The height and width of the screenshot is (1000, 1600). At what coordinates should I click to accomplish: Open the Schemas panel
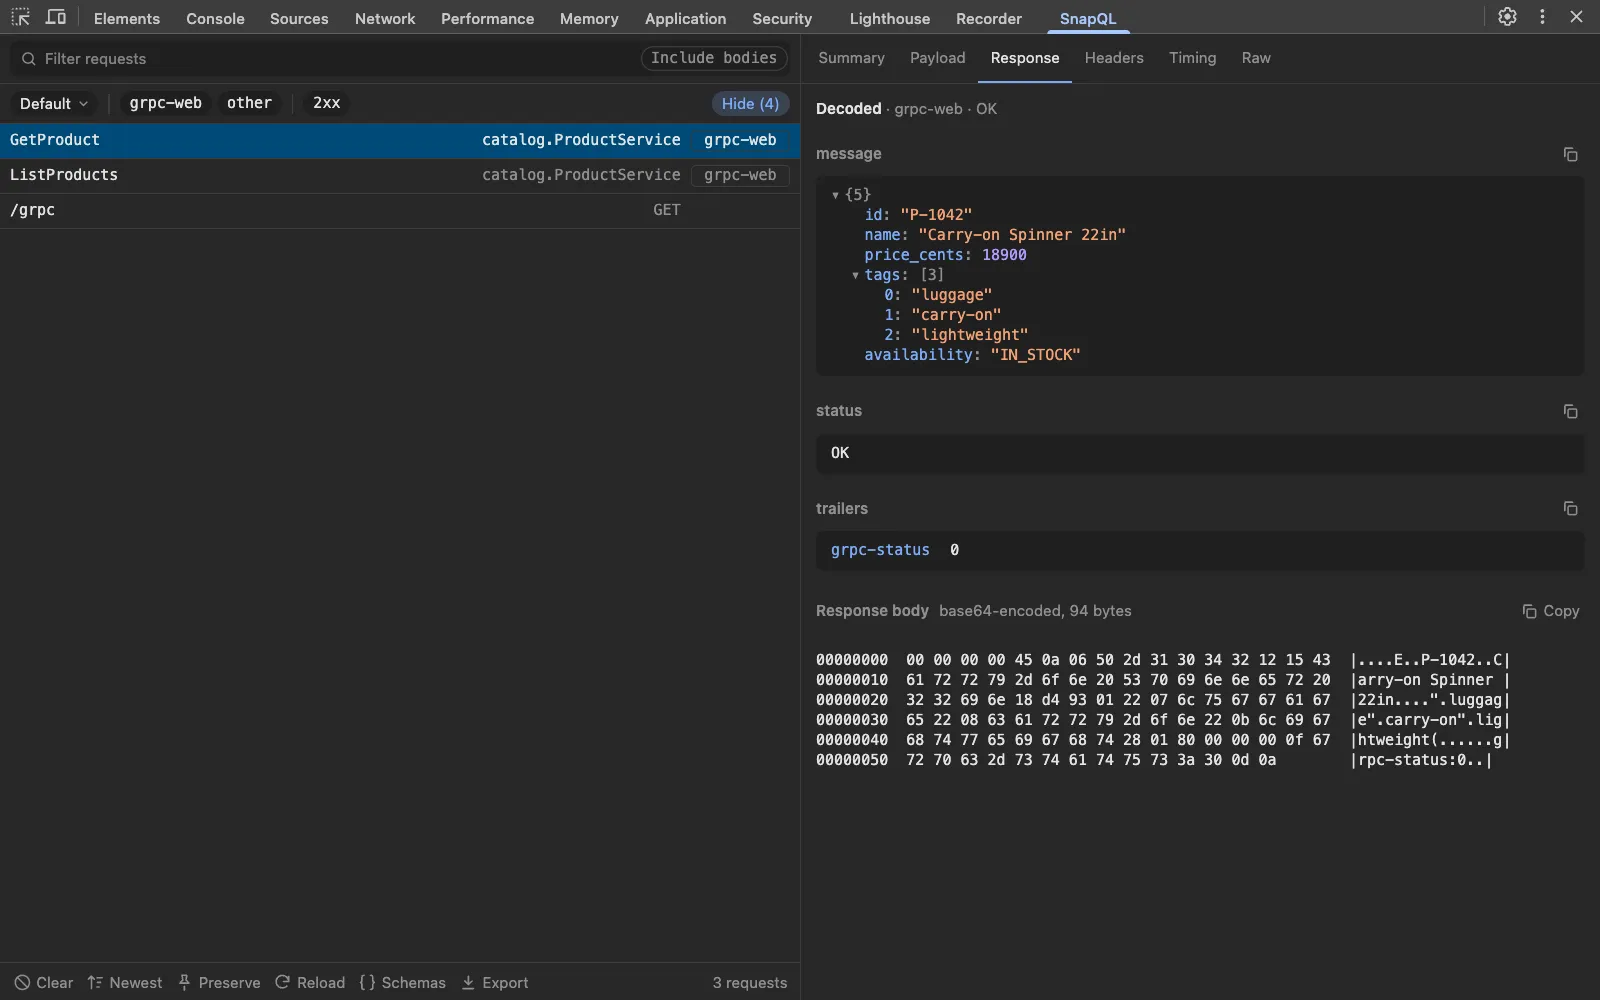point(403,982)
